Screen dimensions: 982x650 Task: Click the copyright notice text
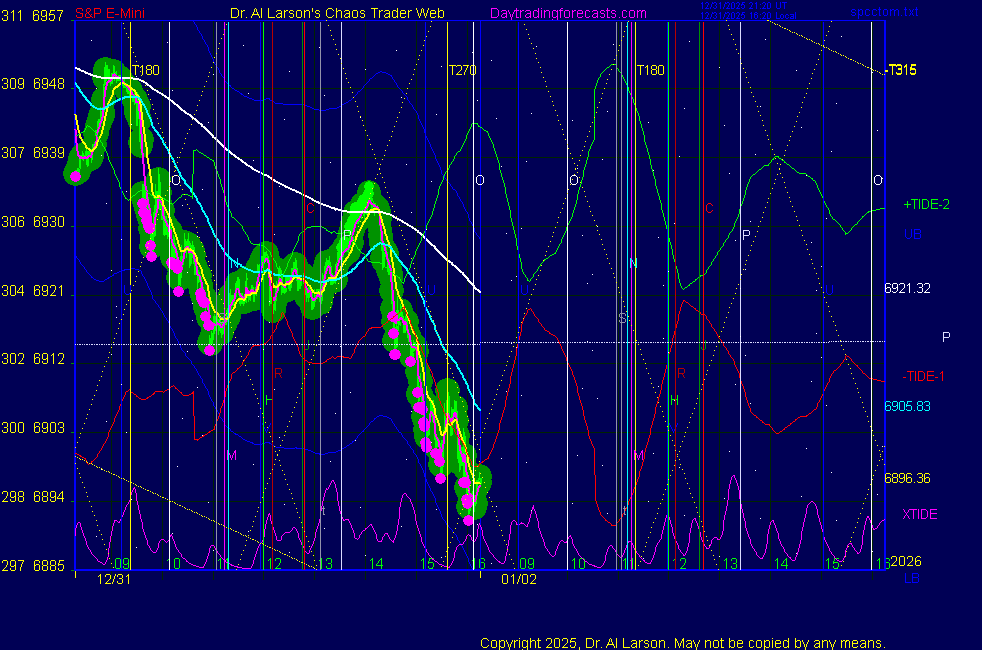[x=683, y=643]
